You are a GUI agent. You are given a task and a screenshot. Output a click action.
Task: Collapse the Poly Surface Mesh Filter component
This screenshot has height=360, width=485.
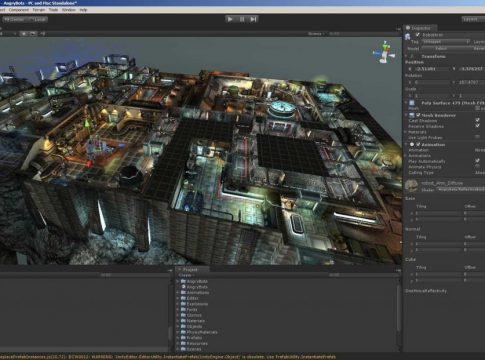(x=406, y=103)
